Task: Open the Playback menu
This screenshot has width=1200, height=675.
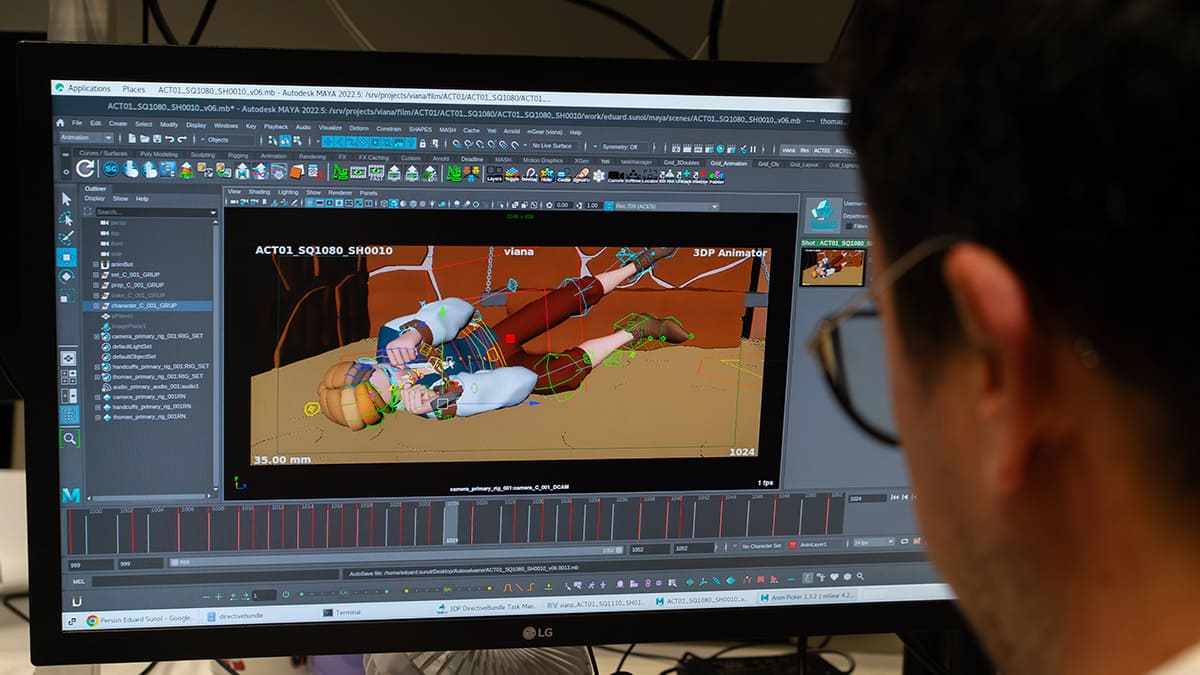Action: 276,126
